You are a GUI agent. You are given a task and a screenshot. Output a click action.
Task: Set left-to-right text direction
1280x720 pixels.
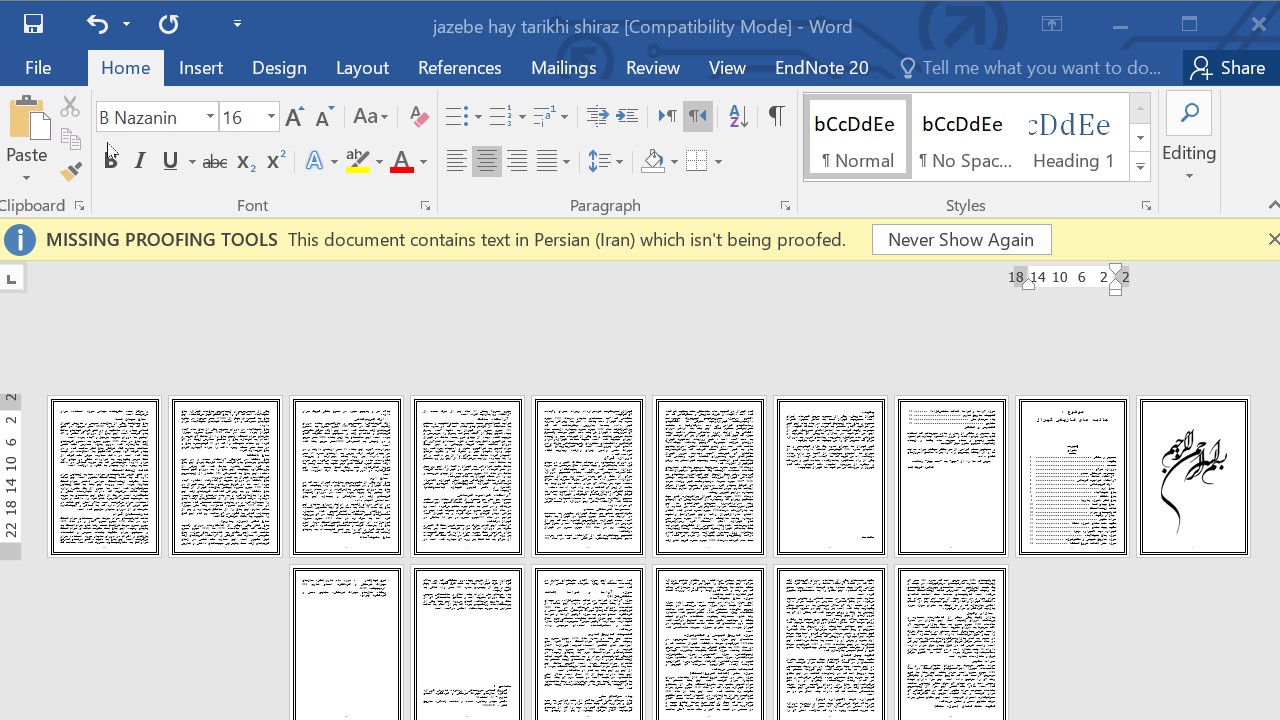pos(667,117)
